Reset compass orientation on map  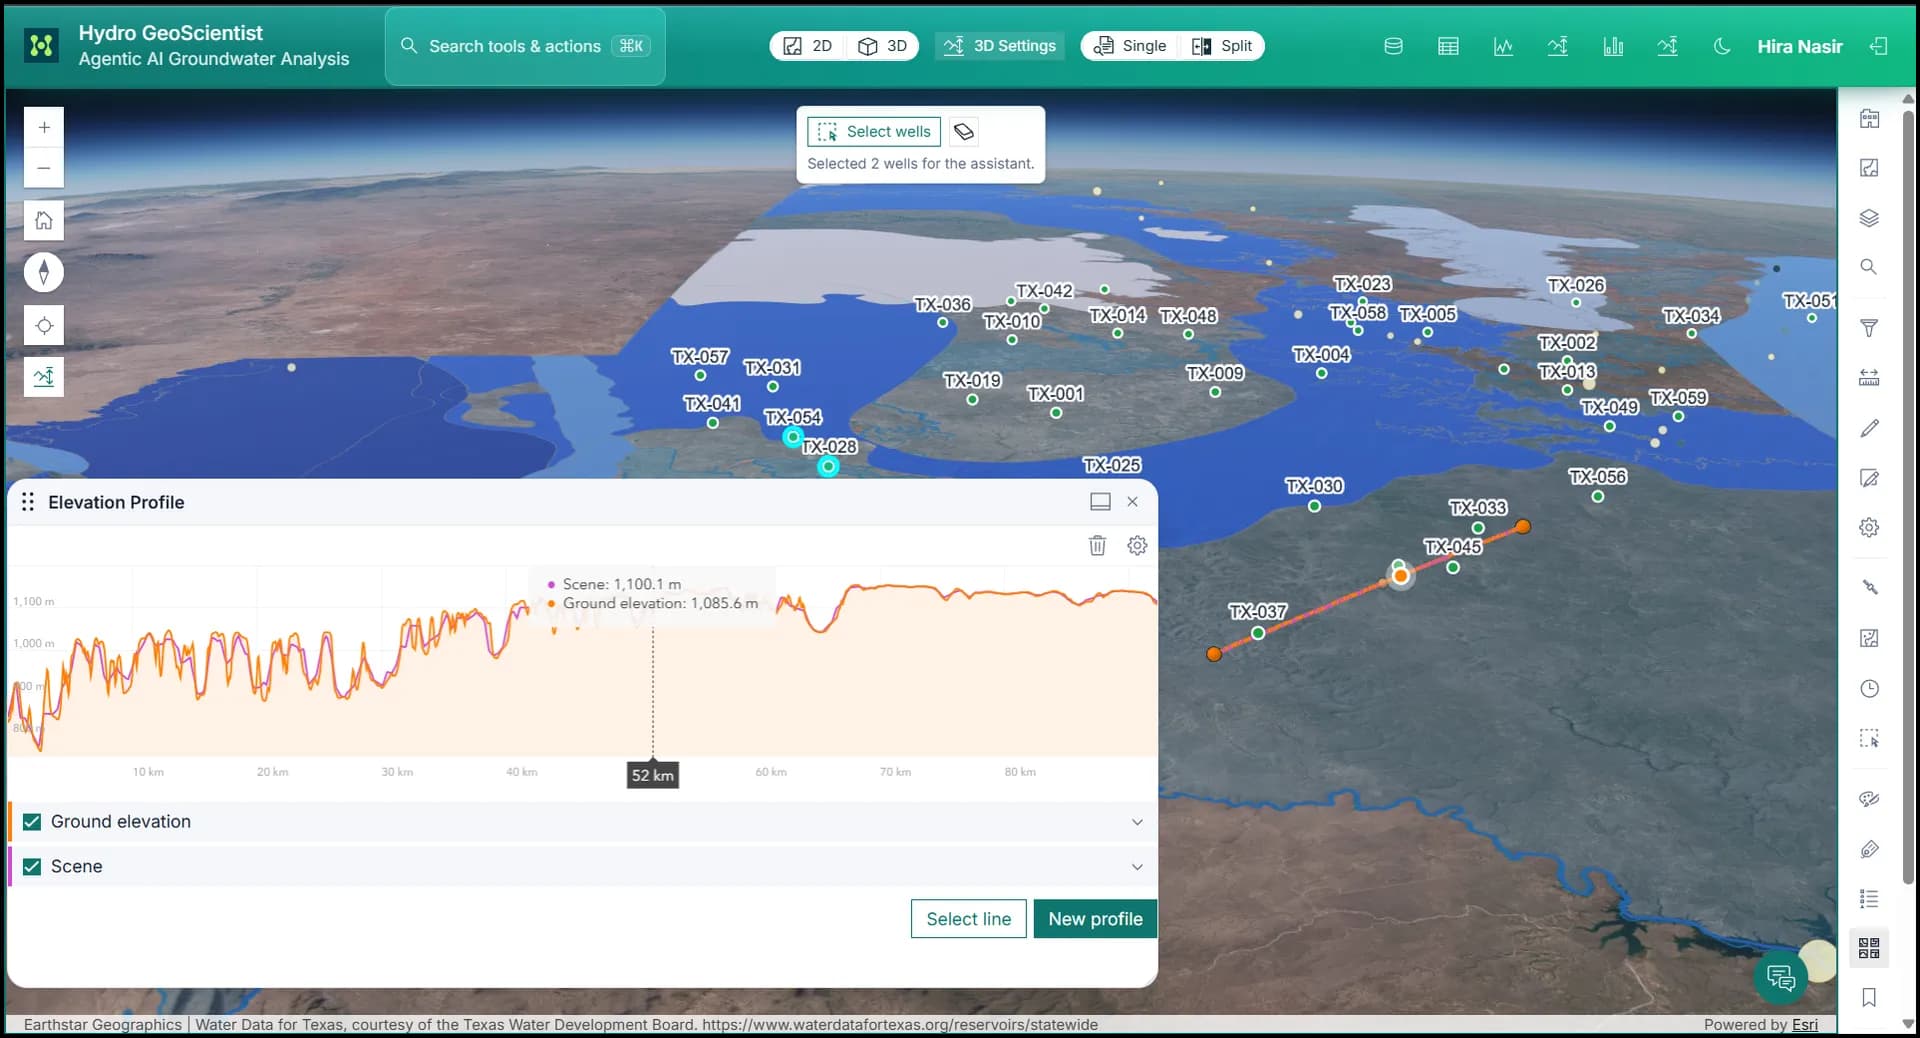click(44, 272)
